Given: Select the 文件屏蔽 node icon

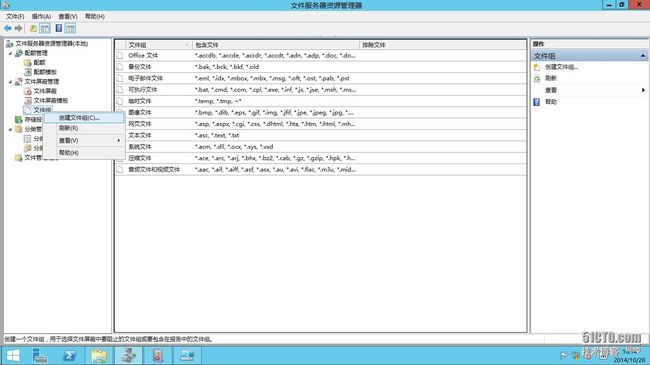Looking at the screenshot, I should (28, 91).
